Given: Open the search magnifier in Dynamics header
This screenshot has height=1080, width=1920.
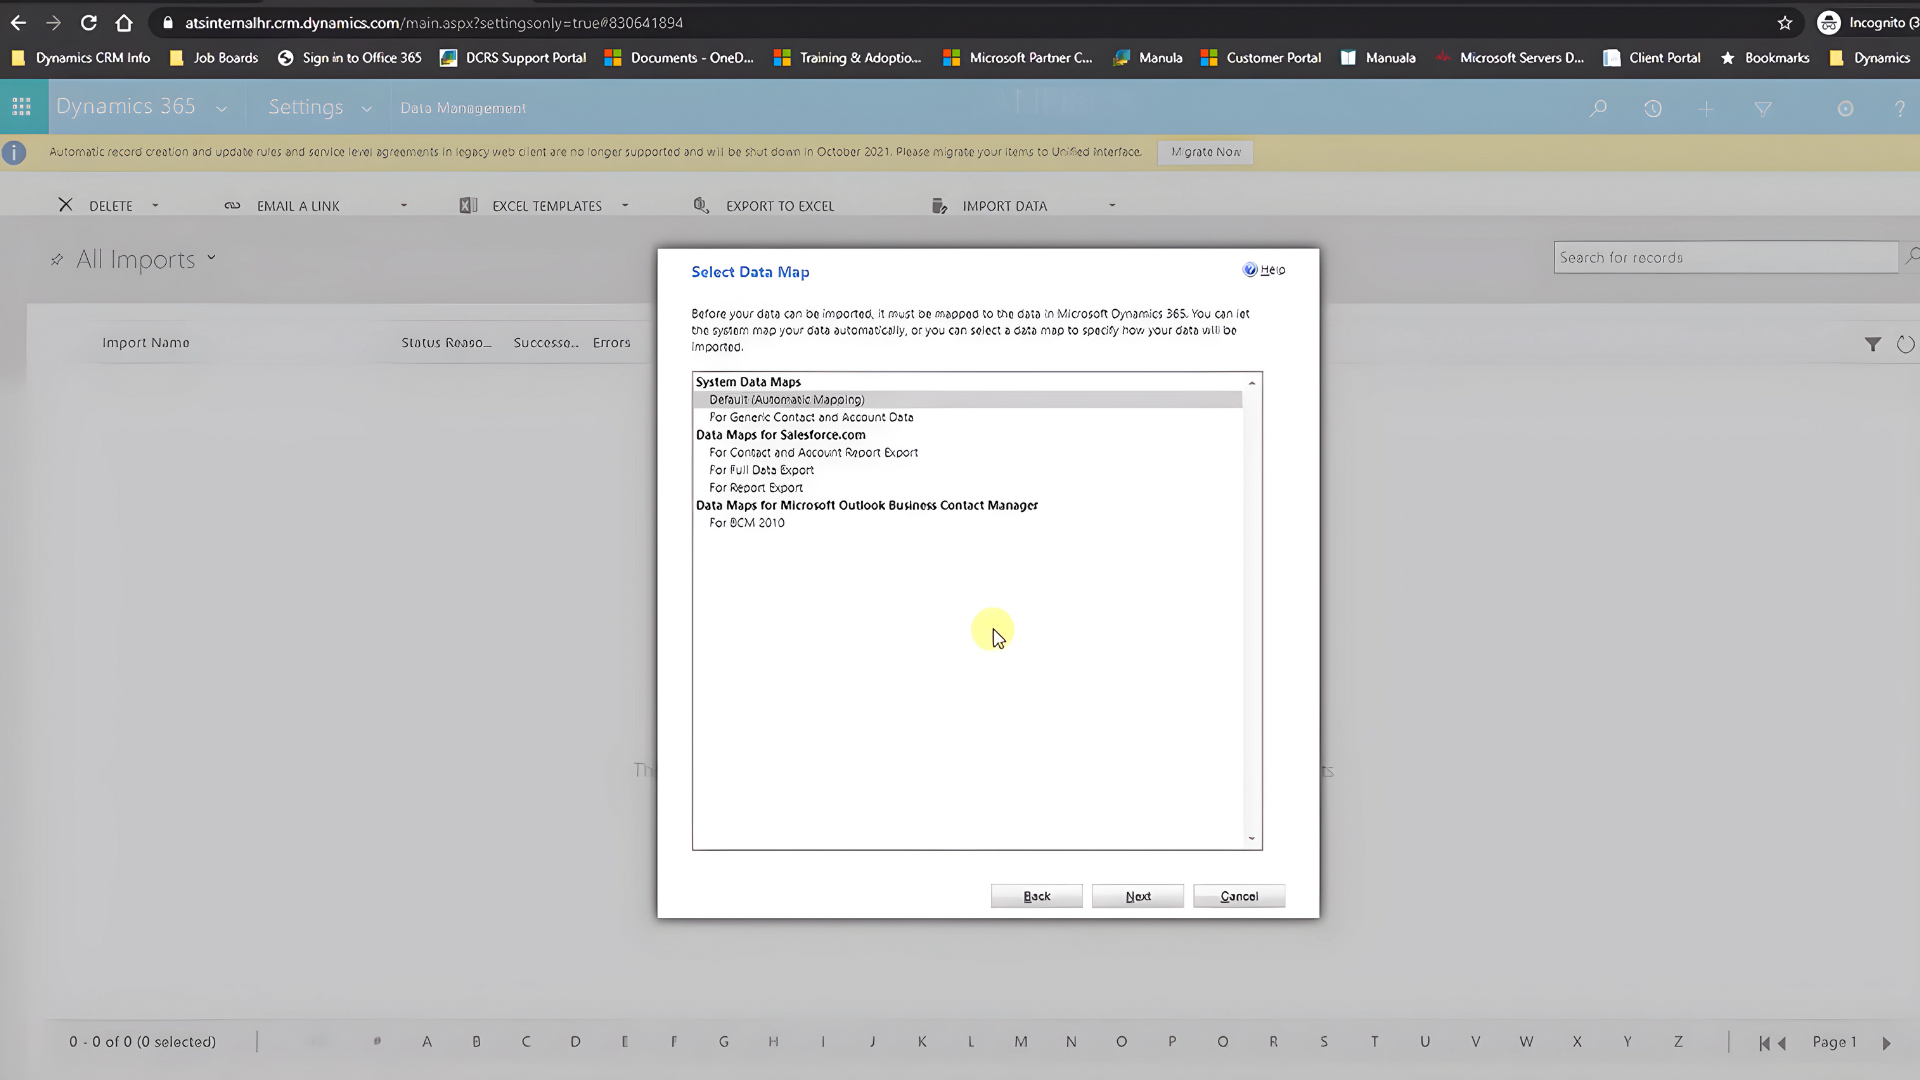Looking at the screenshot, I should point(1598,108).
